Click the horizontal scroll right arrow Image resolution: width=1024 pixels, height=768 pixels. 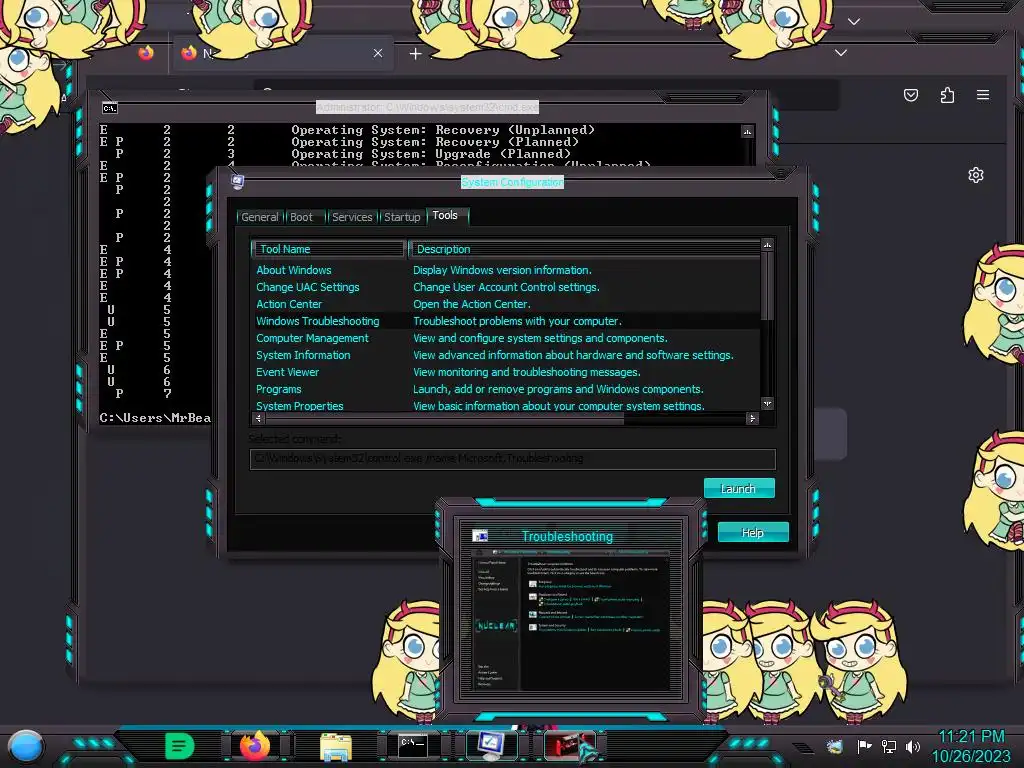point(752,418)
